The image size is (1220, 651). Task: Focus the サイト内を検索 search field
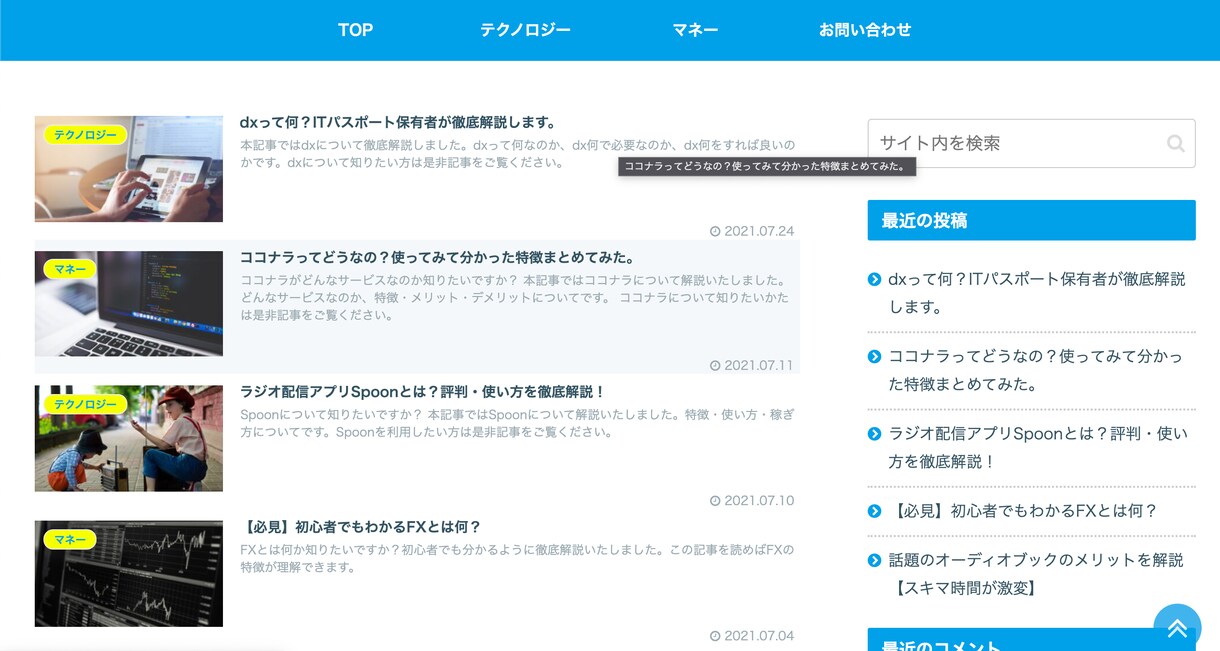tap(1031, 143)
